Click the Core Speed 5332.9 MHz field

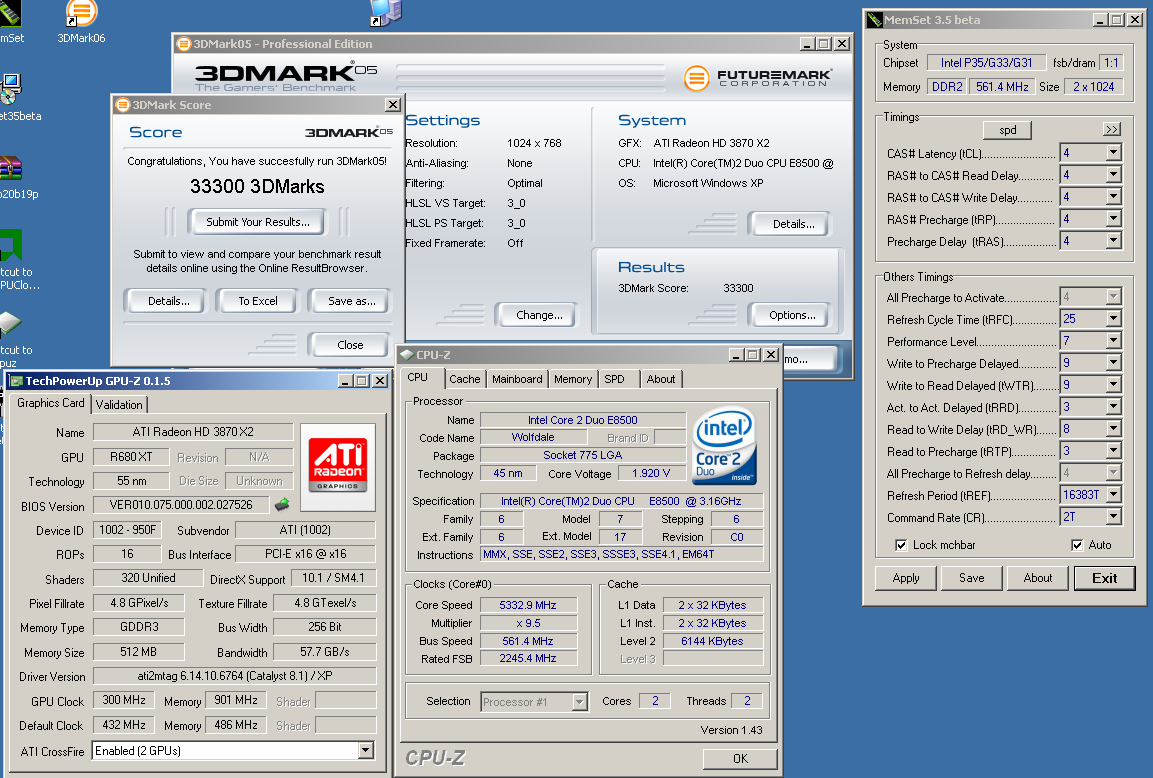528,605
